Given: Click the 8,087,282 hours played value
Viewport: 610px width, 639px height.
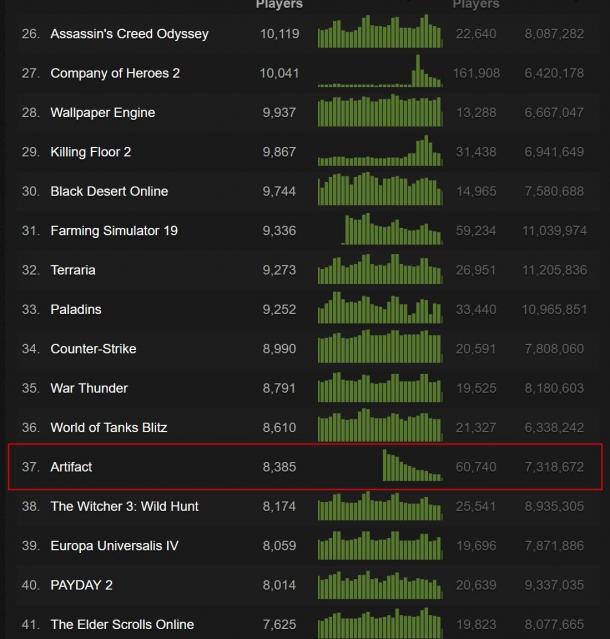Looking at the screenshot, I should coord(554,34).
